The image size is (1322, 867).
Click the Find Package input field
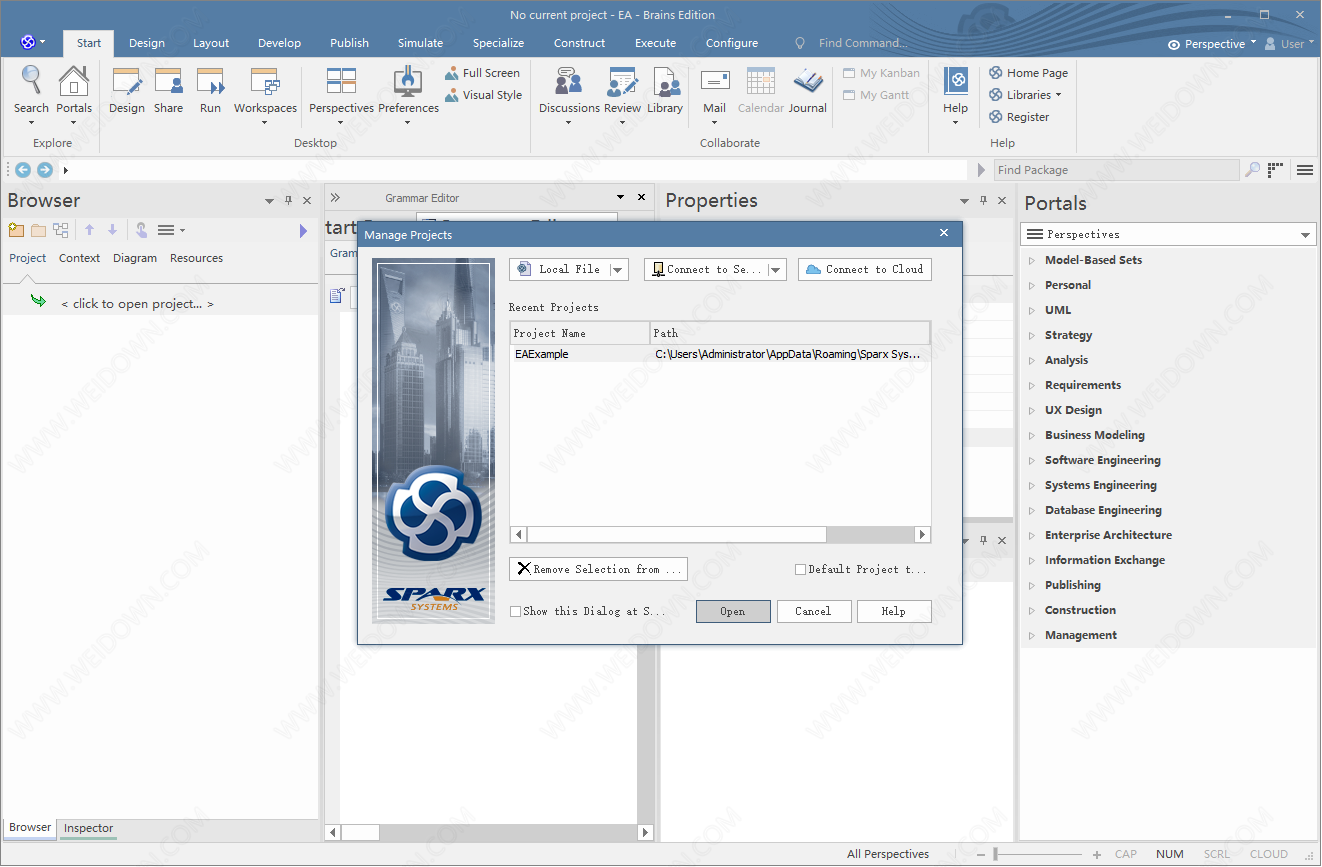pos(1117,170)
